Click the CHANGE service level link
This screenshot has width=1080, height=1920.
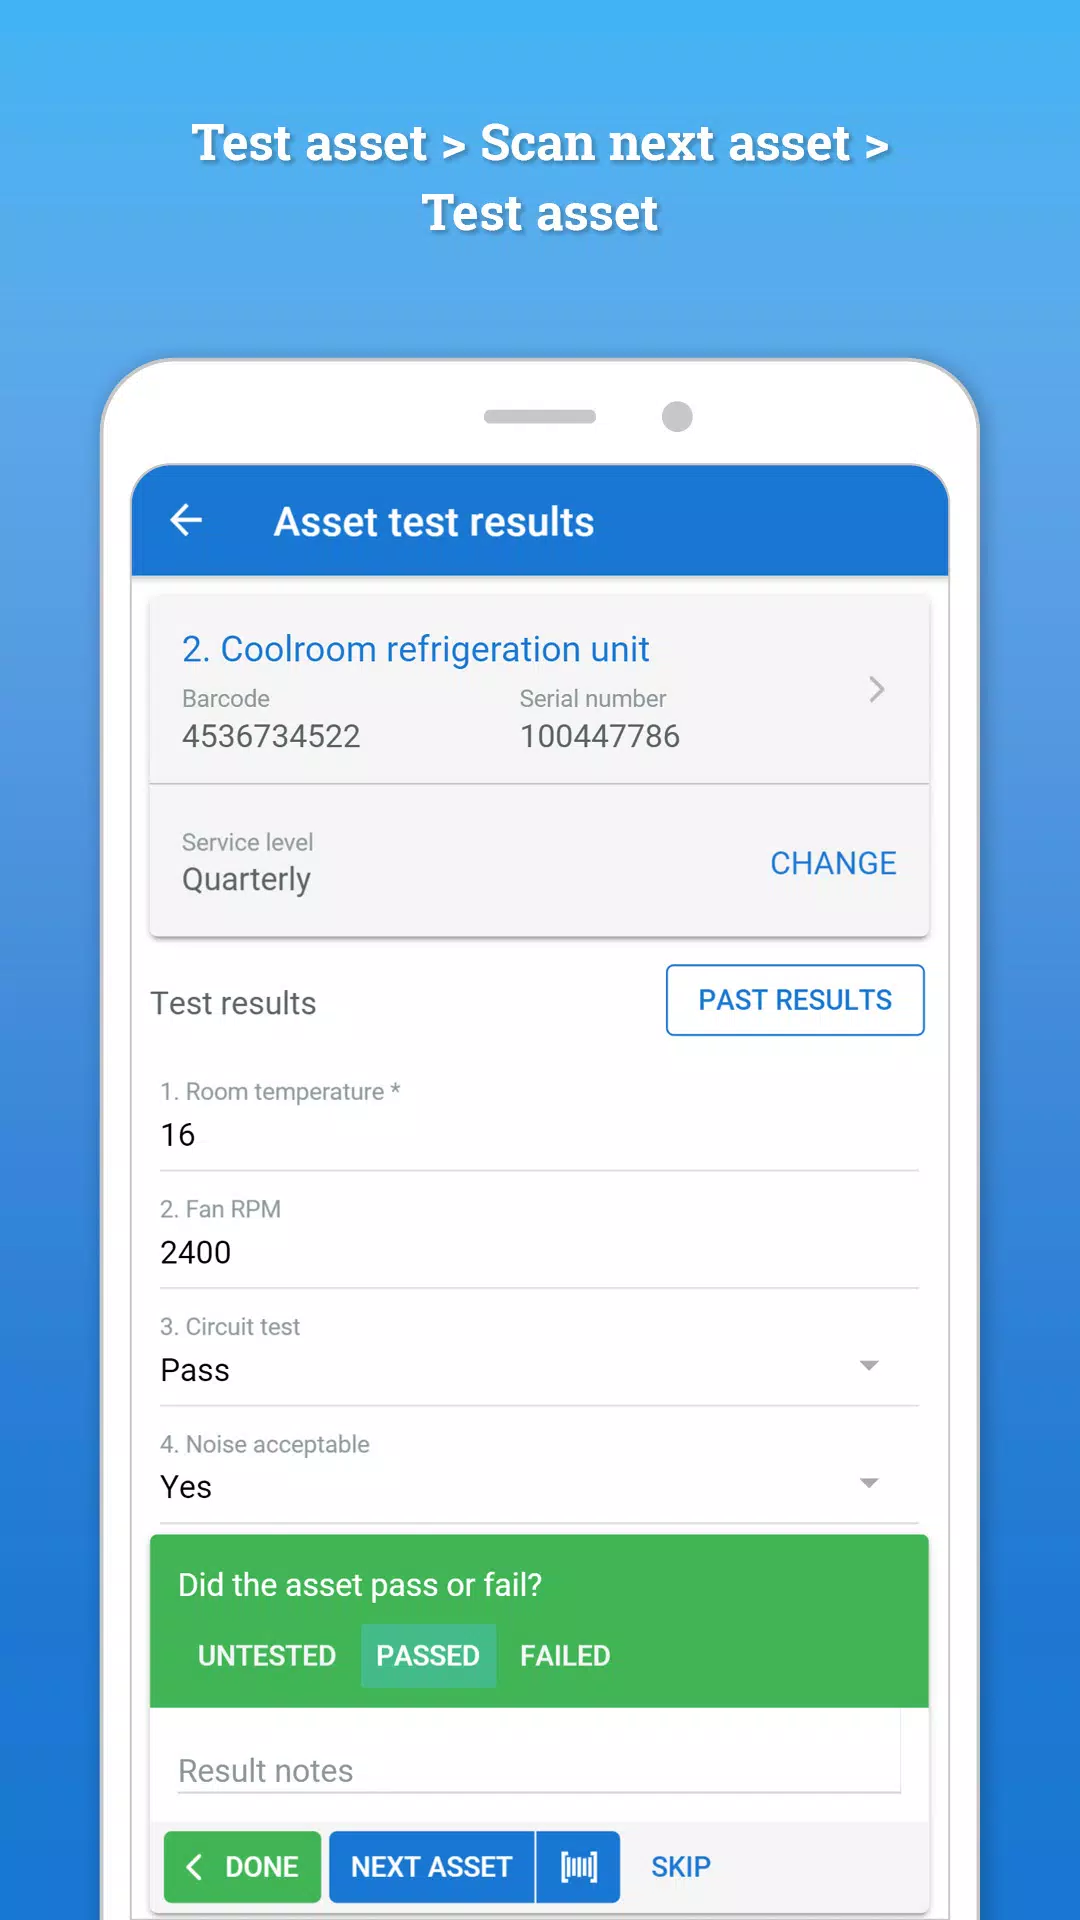click(x=833, y=863)
